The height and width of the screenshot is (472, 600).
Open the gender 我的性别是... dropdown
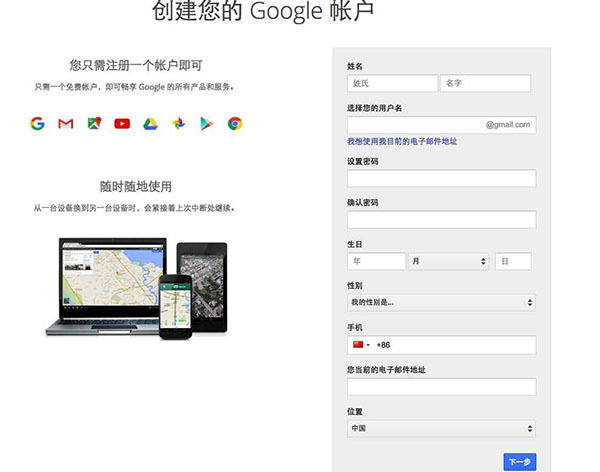click(442, 302)
